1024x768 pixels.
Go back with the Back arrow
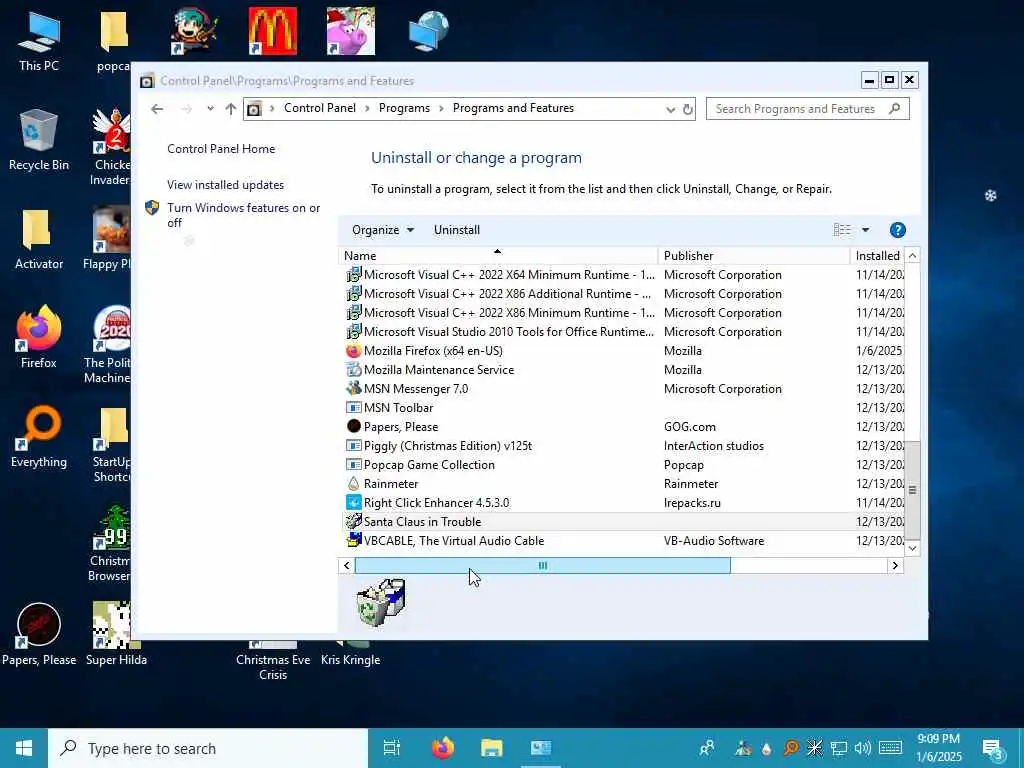[x=157, y=109]
